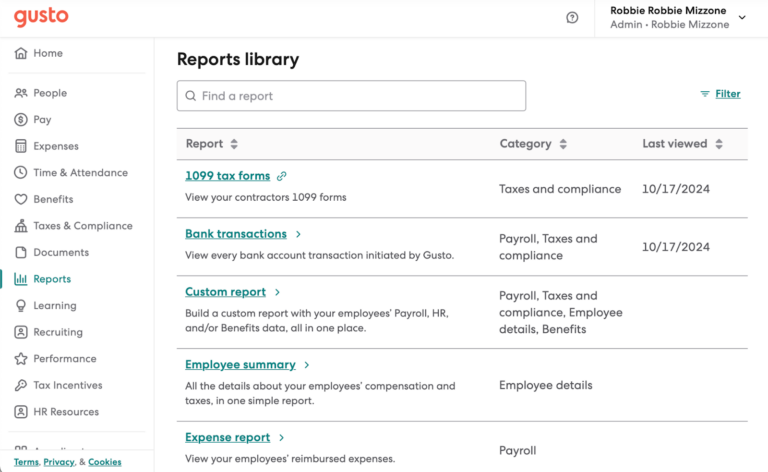This screenshot has width=768, height=472.
Task: Expand the account dropdown chevron
Action: pos(742,18)
